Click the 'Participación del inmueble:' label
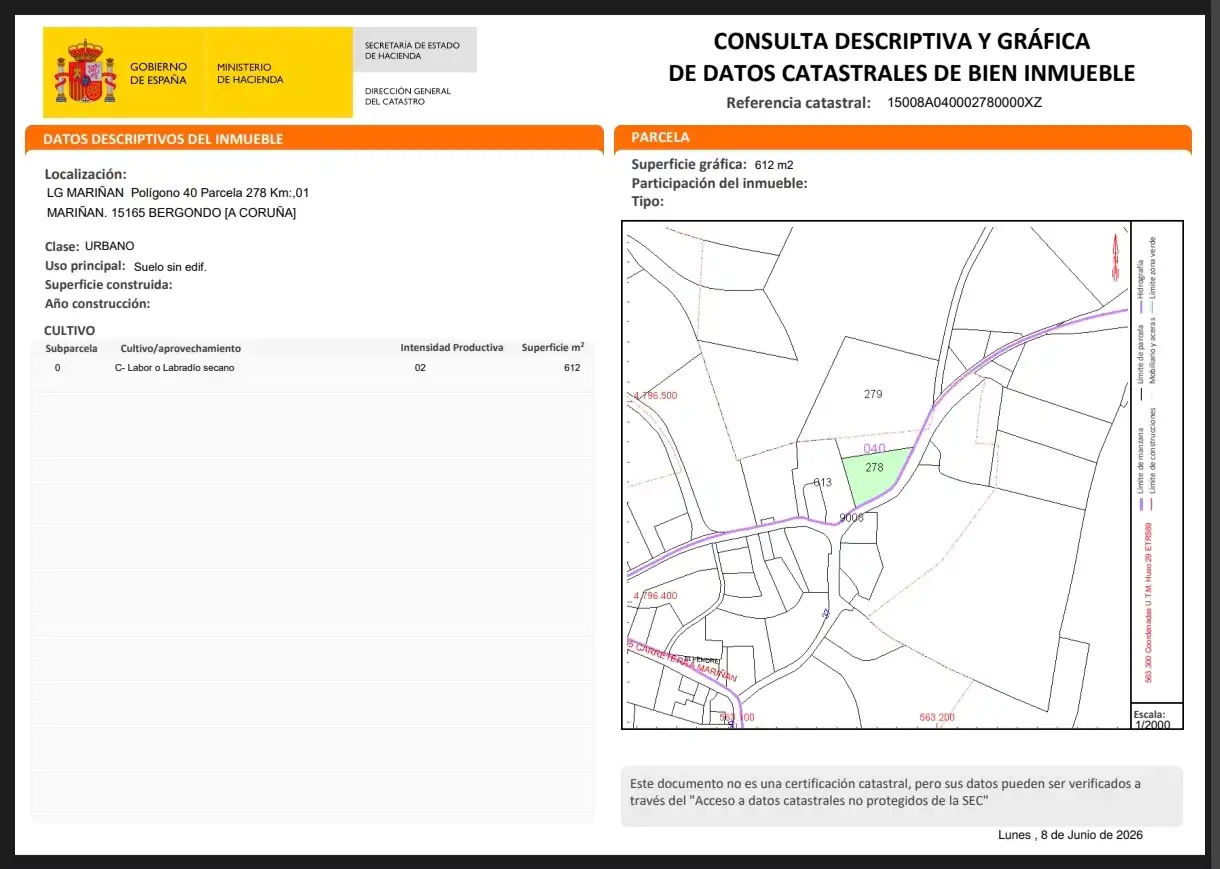 point(719,183)
